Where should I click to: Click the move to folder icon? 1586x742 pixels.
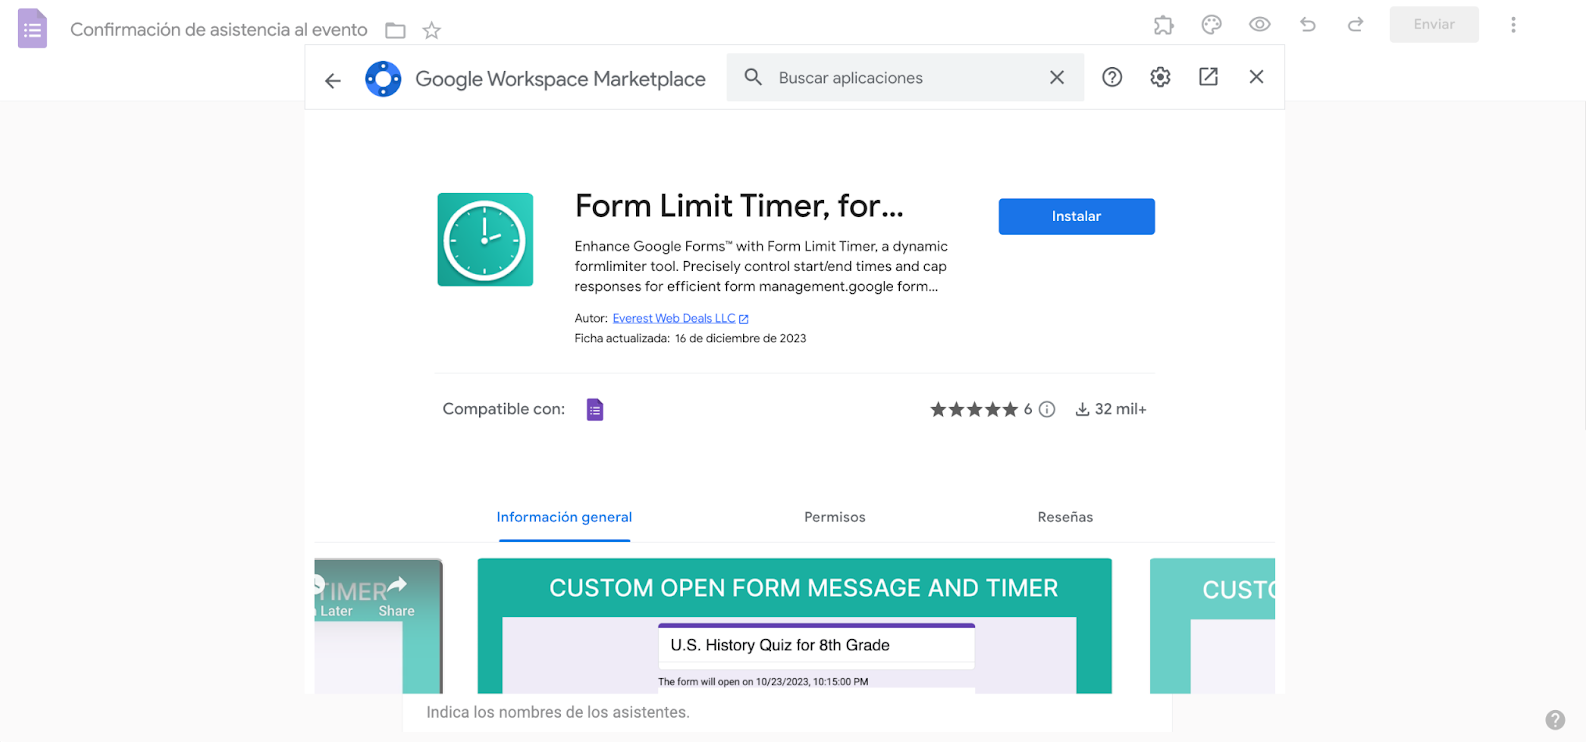pyautogui.click(x=396, y=31)
